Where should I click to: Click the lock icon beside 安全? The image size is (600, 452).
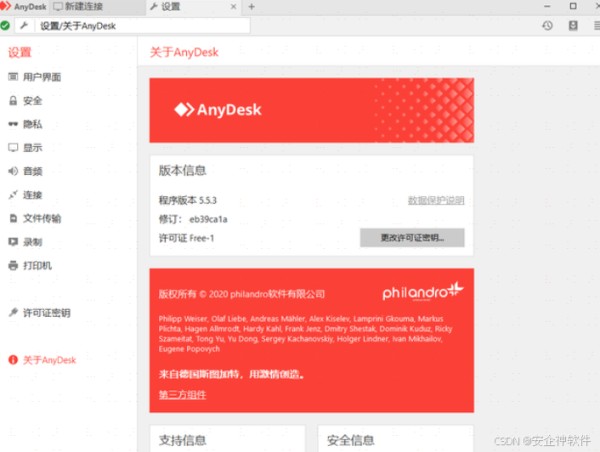(13, 101)
